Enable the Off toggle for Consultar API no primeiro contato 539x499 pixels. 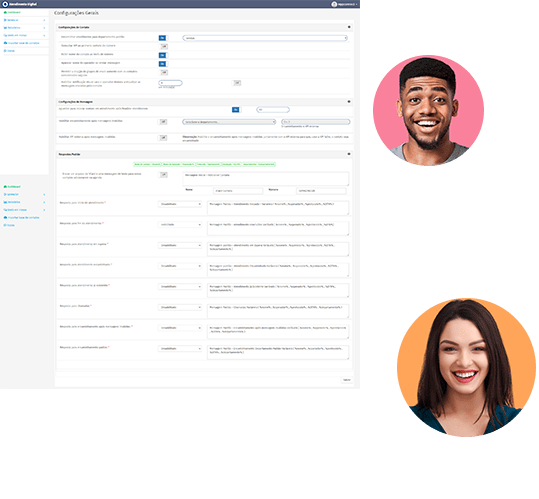click(164, 46)
